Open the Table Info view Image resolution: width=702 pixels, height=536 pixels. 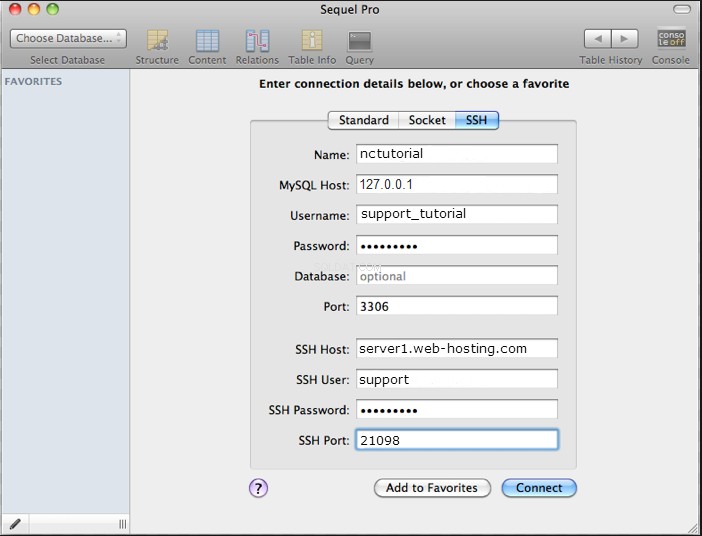312,47
